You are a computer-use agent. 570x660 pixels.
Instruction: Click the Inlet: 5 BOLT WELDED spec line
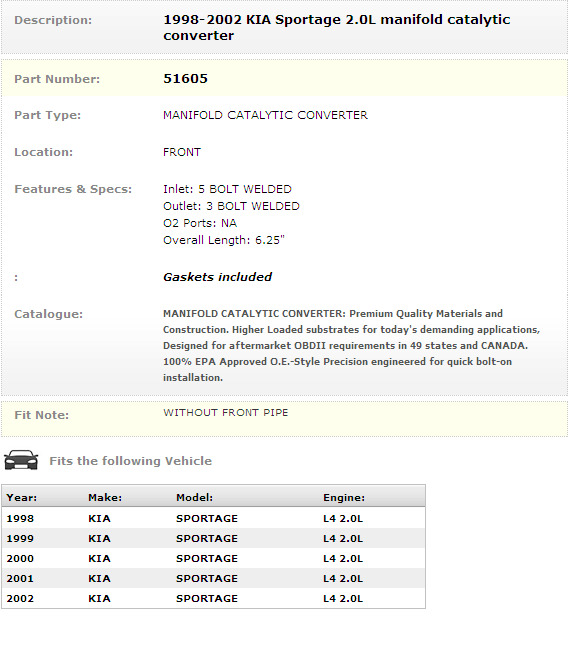coord(227,189)
